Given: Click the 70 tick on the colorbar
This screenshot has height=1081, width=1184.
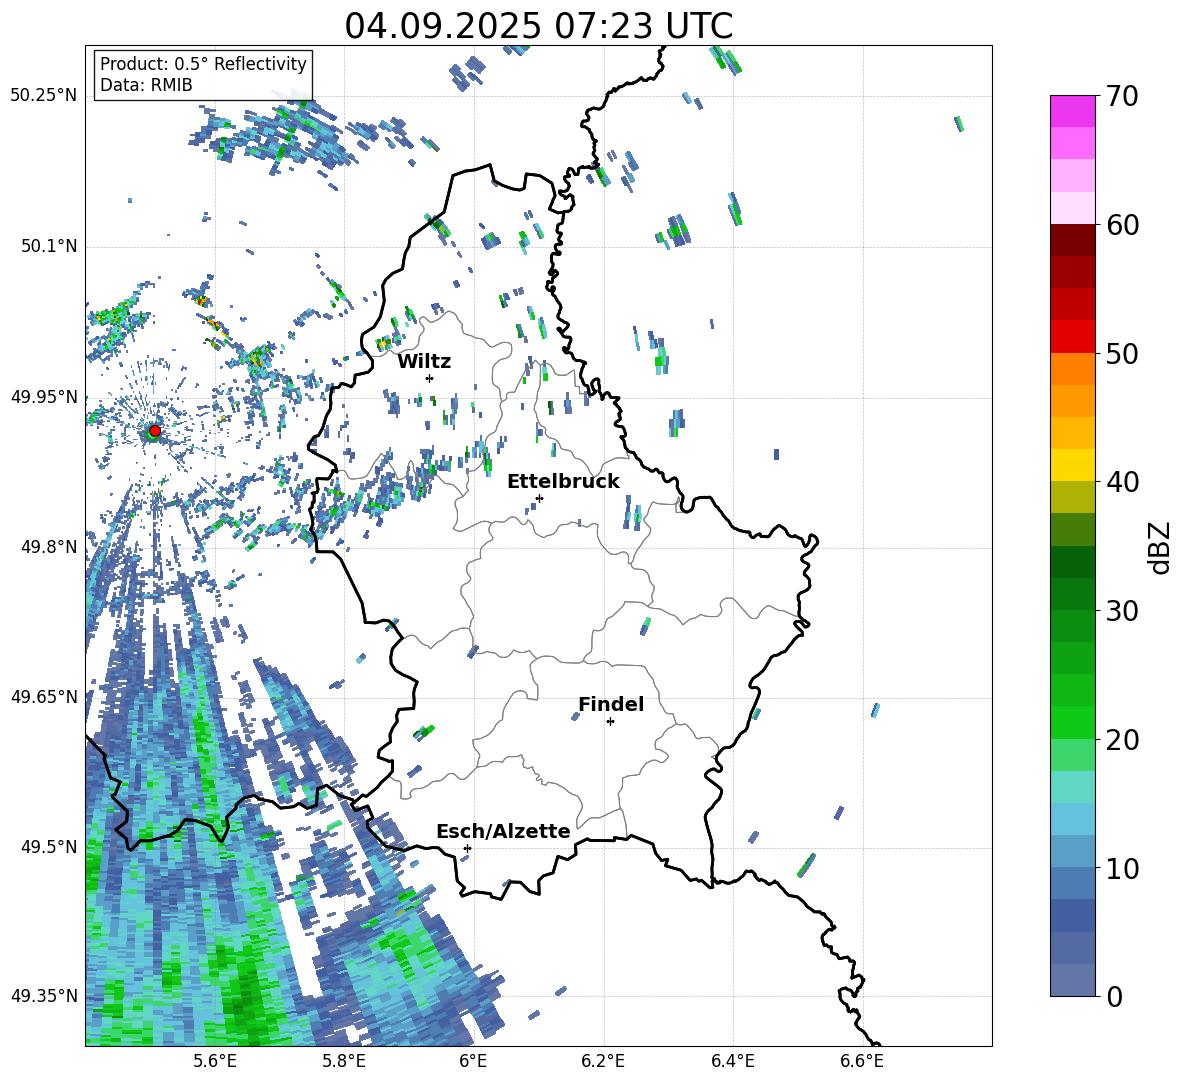Looking at the screenshot, I should 1122,96.
